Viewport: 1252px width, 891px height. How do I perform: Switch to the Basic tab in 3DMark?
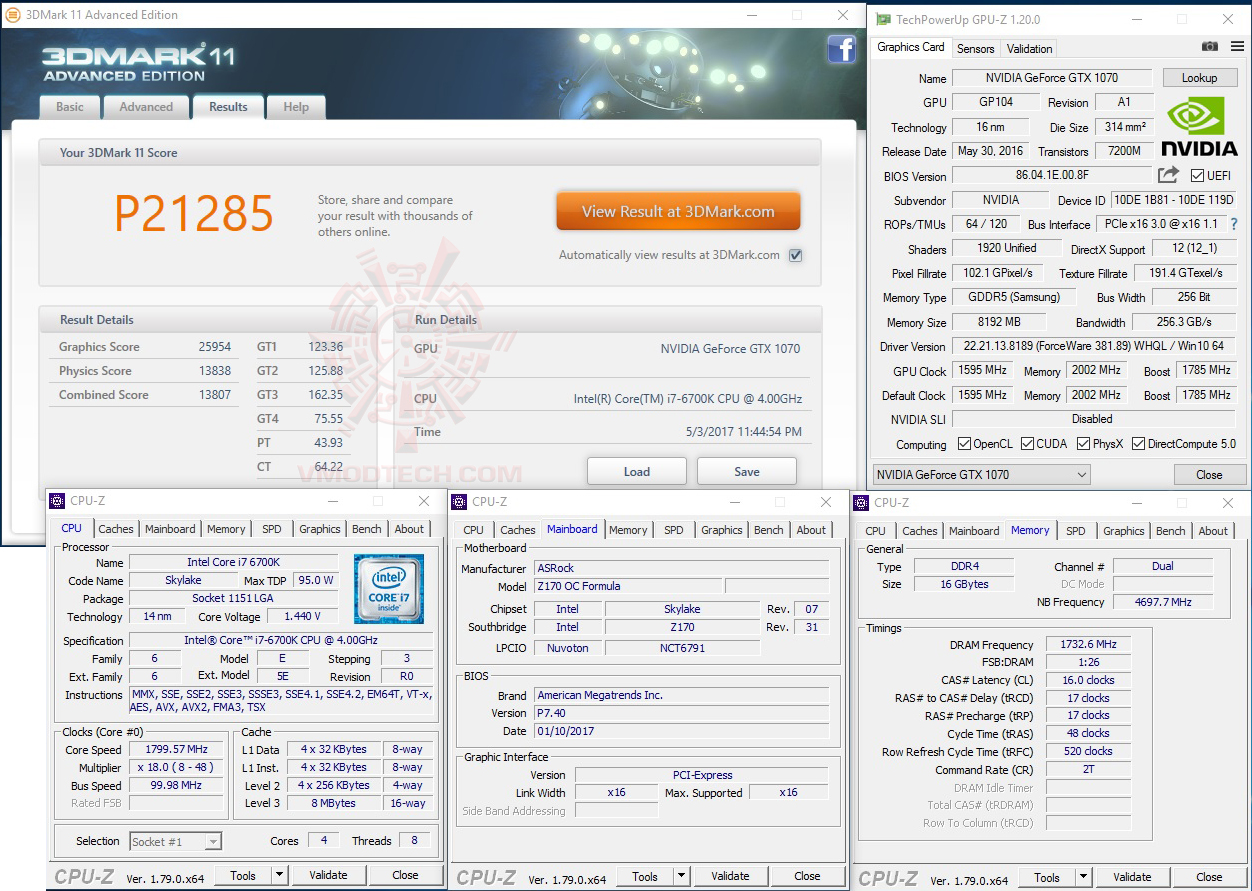70,107
